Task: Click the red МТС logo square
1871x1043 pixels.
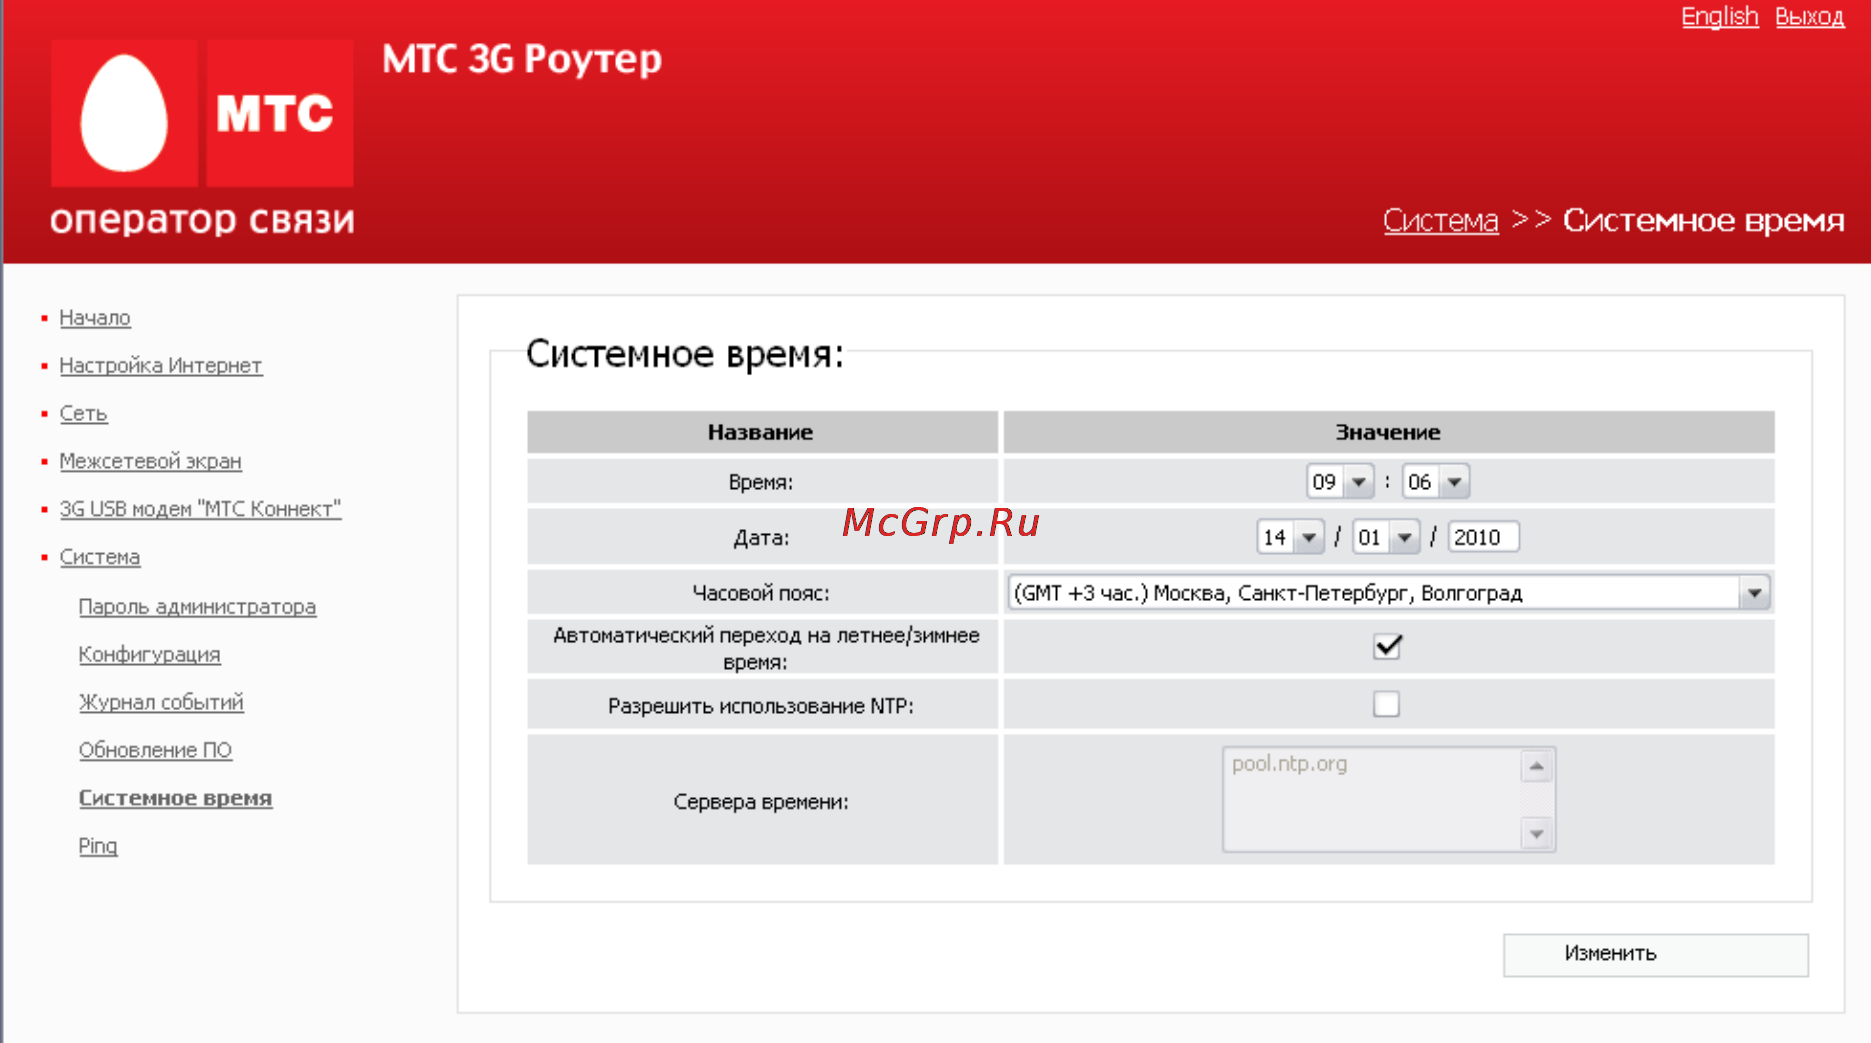Action: (279, 113)
